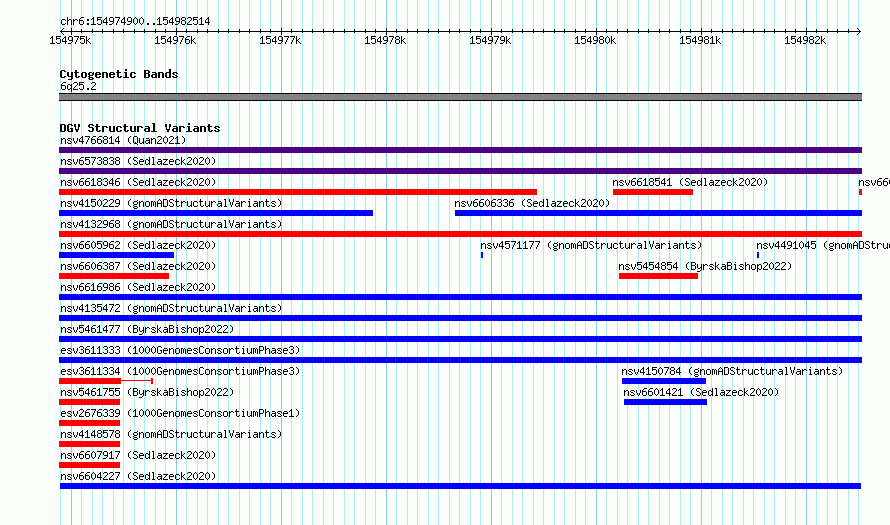The height and width of the screenshot is (525, 890).
Task: Open the esv3611334 variant label
Action: pyautogui.click(x=180, y=371)
